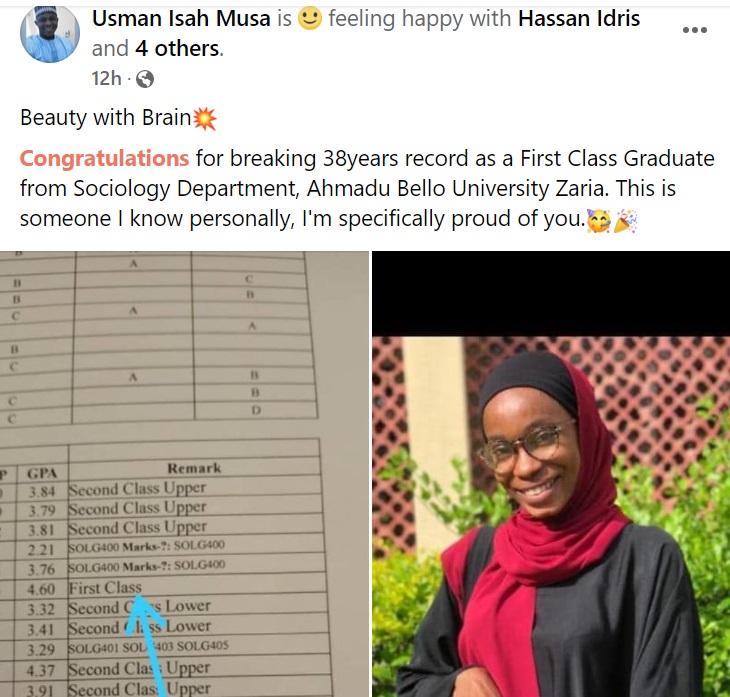
Task: Click the public audience globe icon
Action: pyautogui.click(x=144, y=78)
